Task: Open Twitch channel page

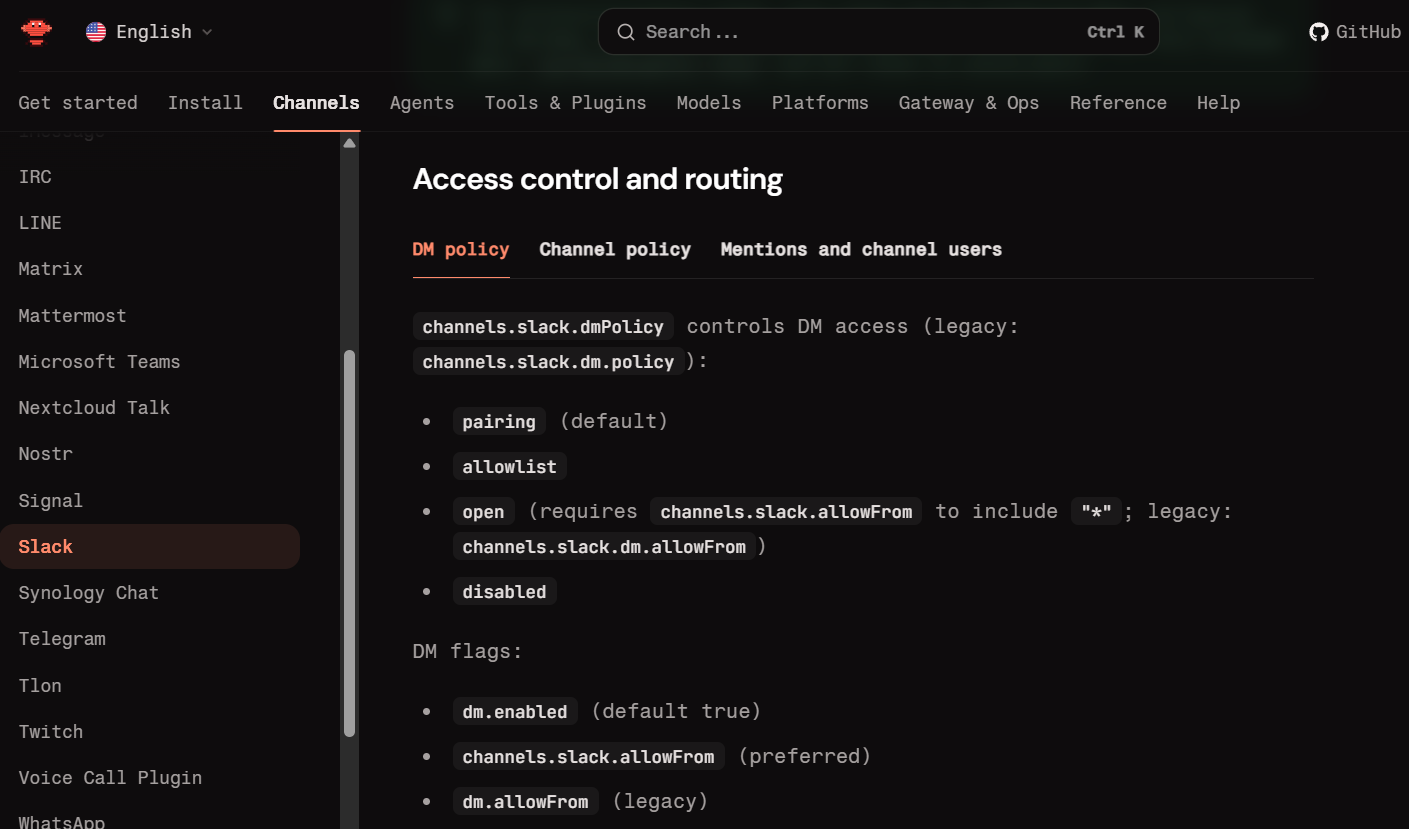Action: 50,731
